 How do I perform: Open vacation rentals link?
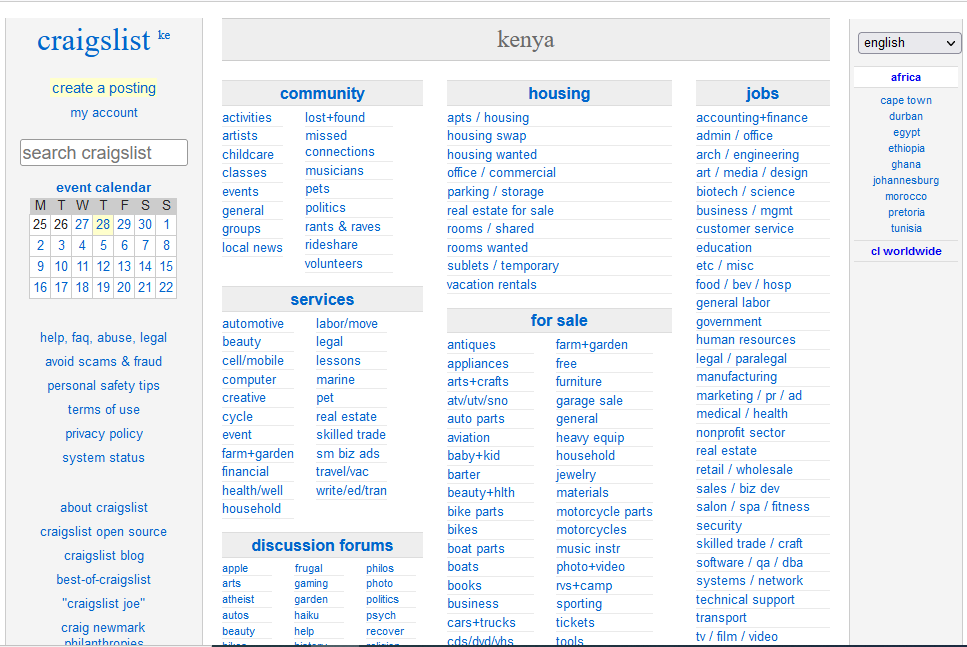pos(492,285)
